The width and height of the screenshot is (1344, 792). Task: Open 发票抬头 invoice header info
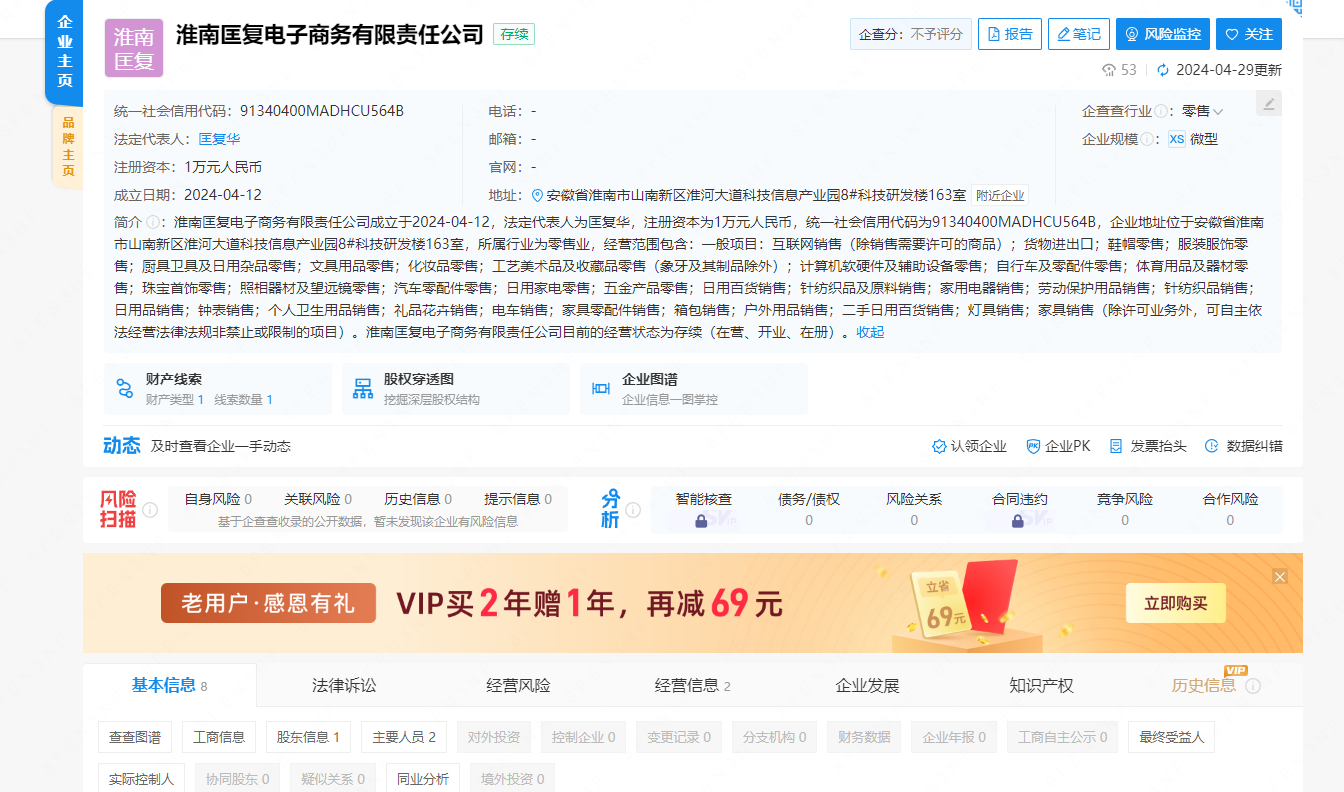click(x=1146, y=446)
